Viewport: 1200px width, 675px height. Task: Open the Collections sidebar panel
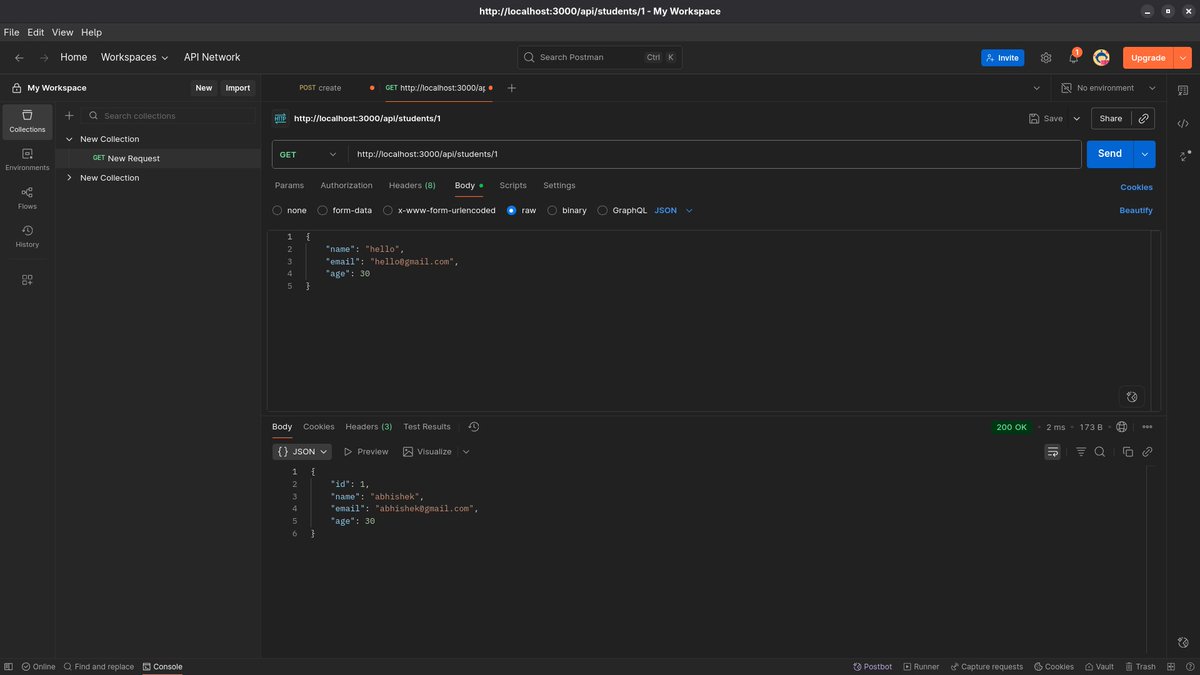[27, 121]
